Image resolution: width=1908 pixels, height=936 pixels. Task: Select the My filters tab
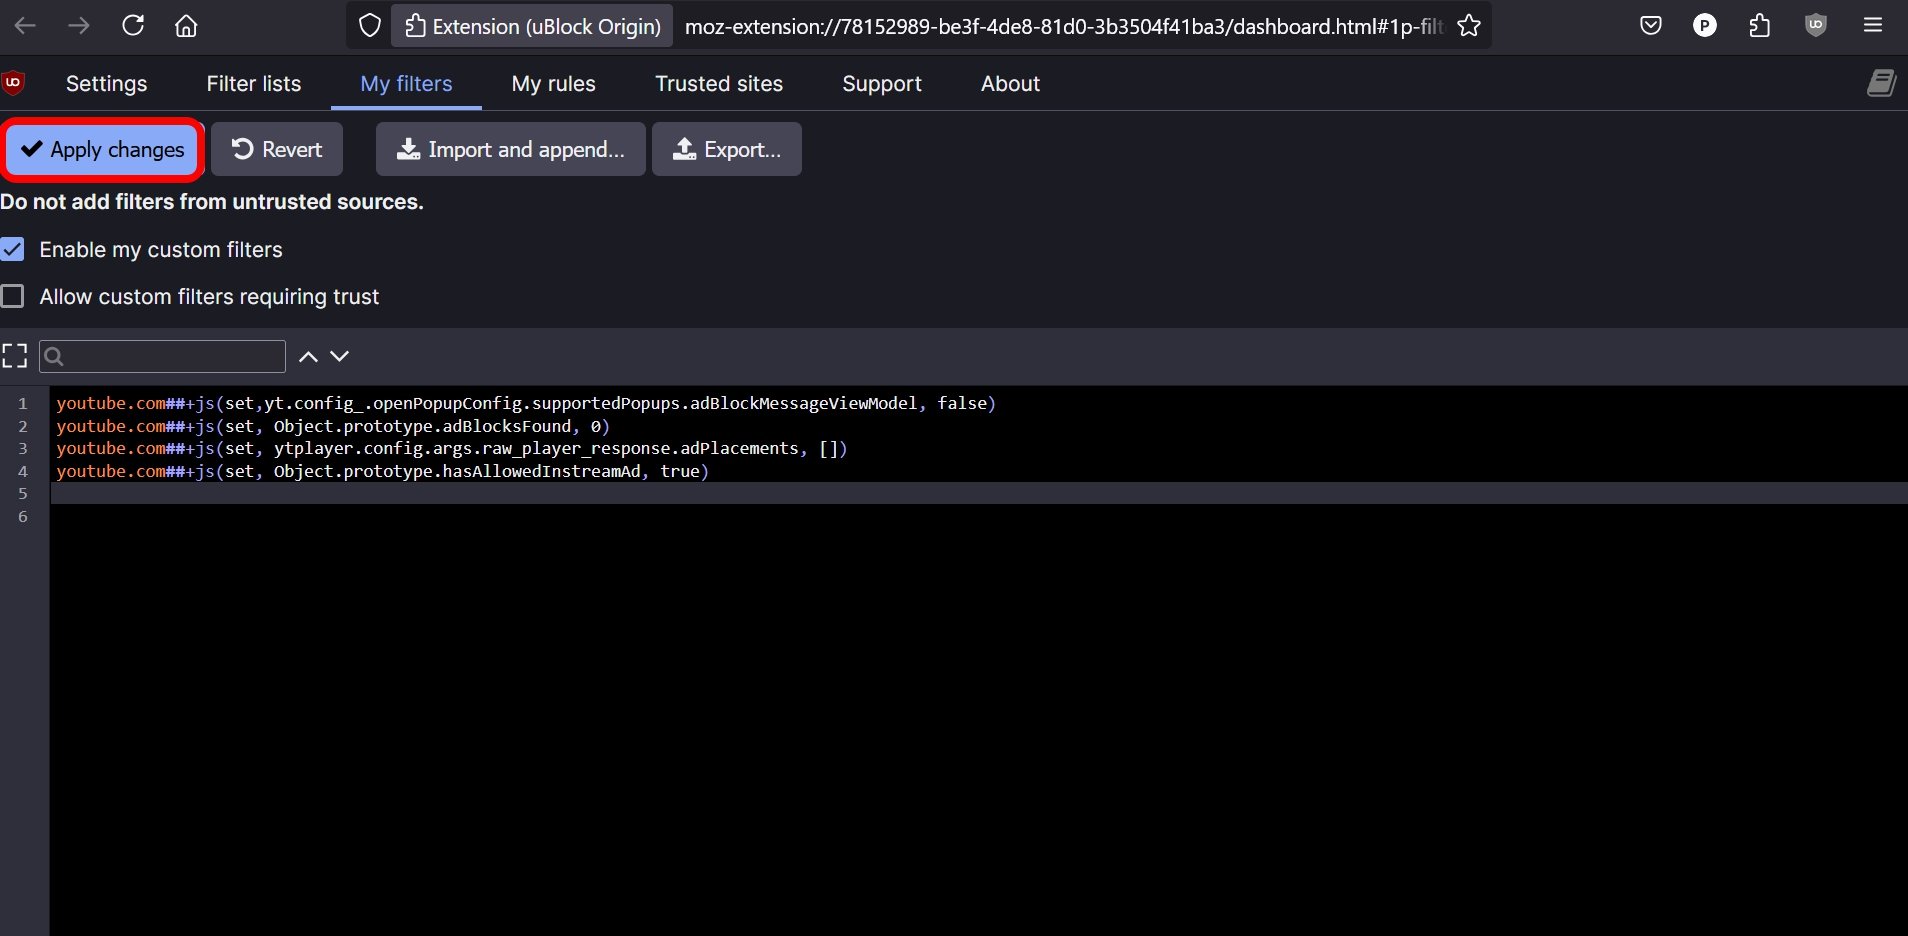tap(406, 84)
